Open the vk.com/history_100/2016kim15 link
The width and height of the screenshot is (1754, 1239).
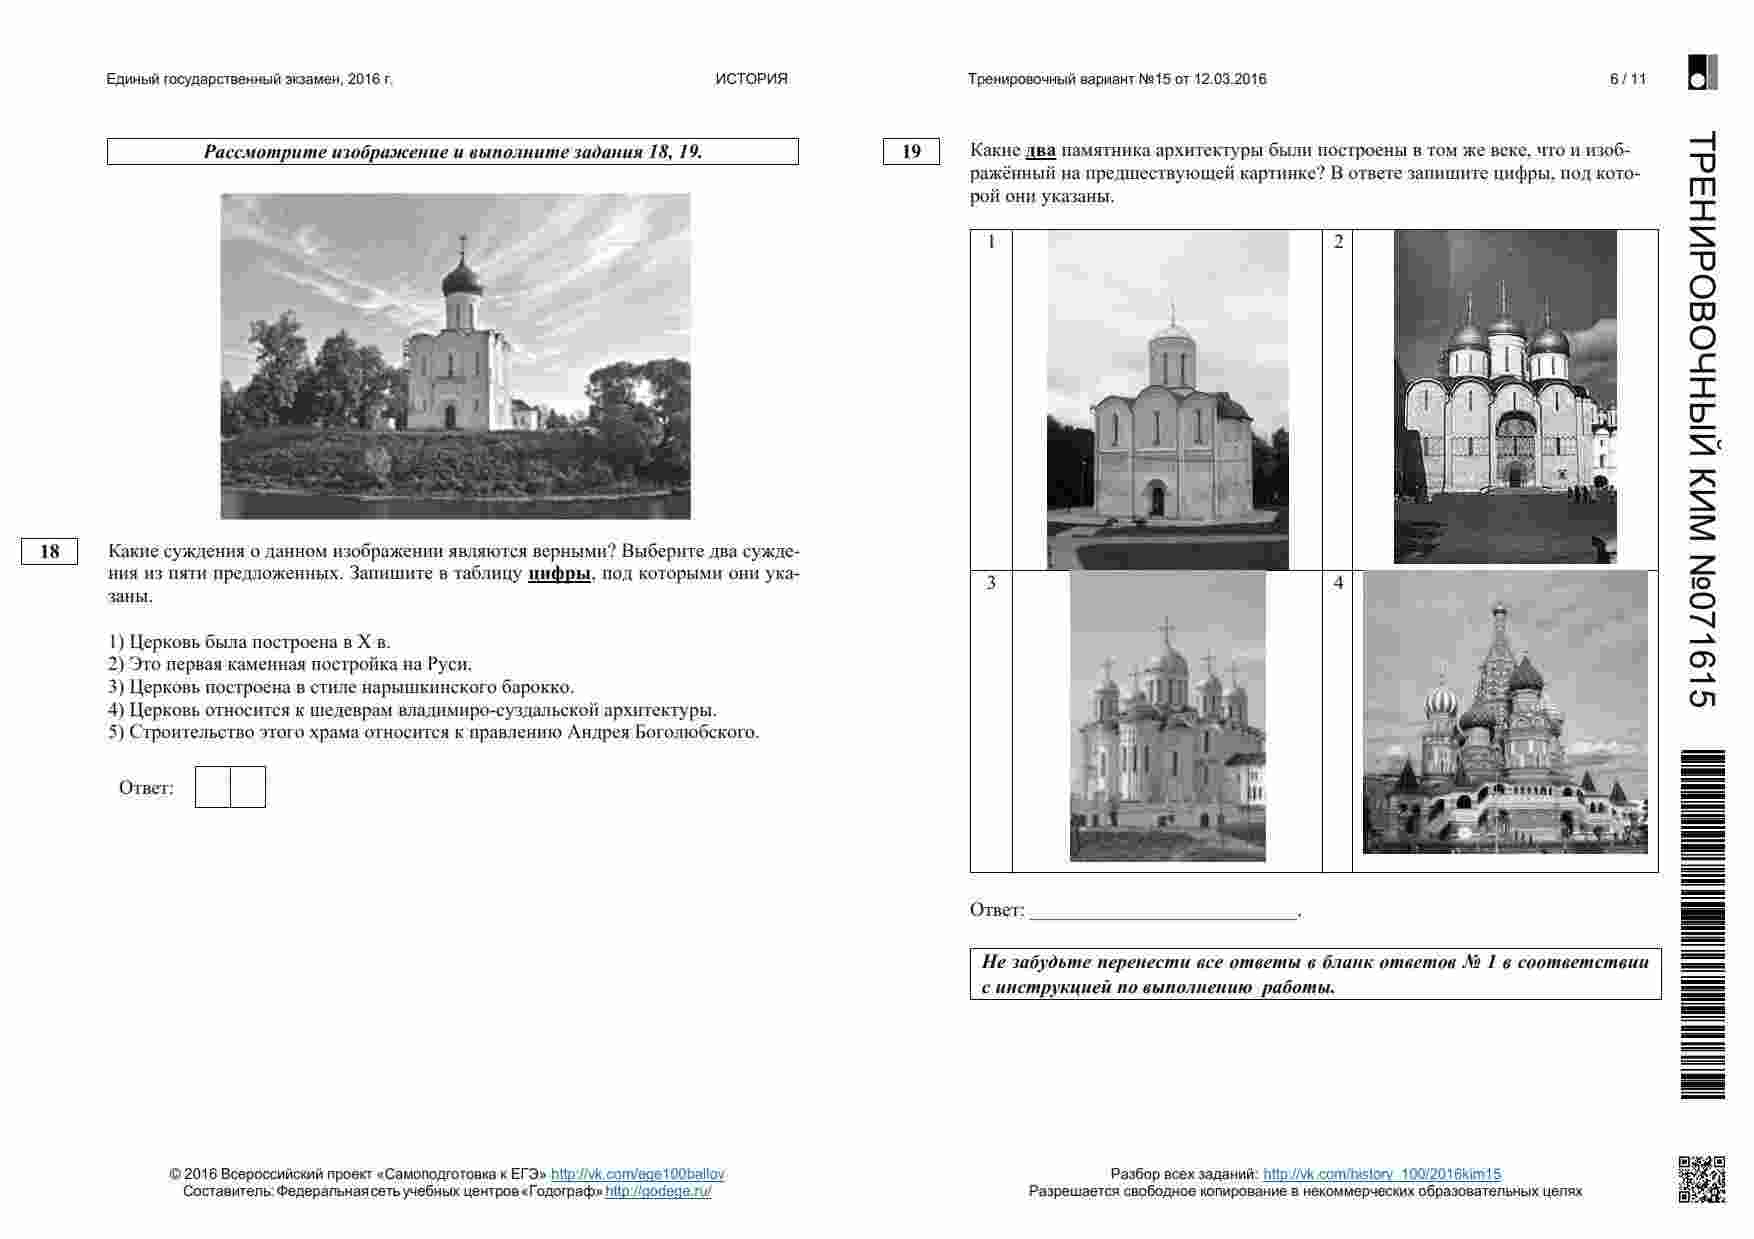1381,1174
